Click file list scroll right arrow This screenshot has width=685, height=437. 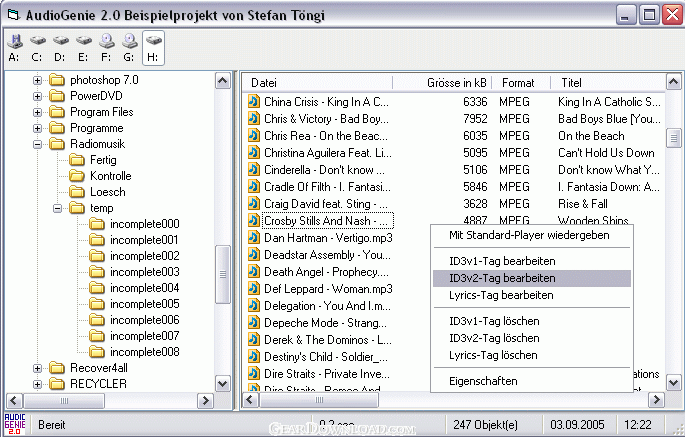(656, 399)
